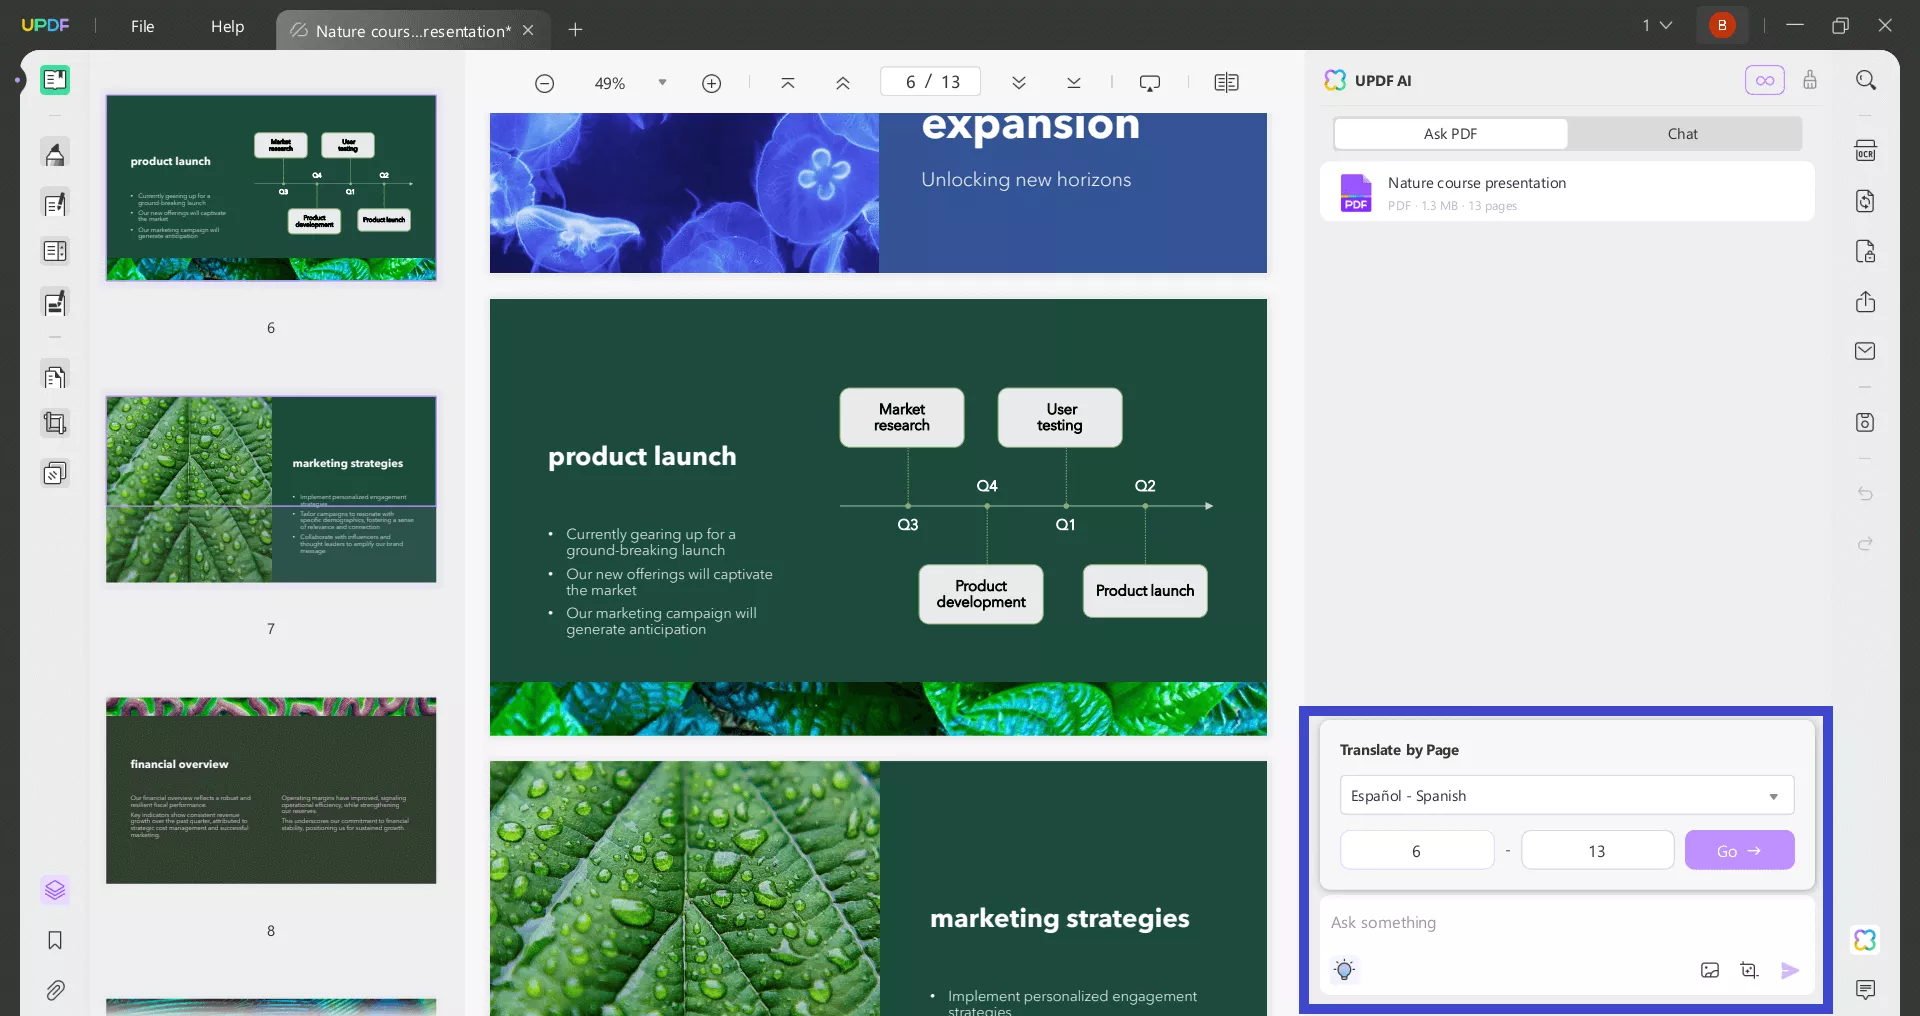Open the Español - Spanish language dropdown
Image resolution: width=1920 pixels, height=1016 pixels.
[x=1566, y=796]
